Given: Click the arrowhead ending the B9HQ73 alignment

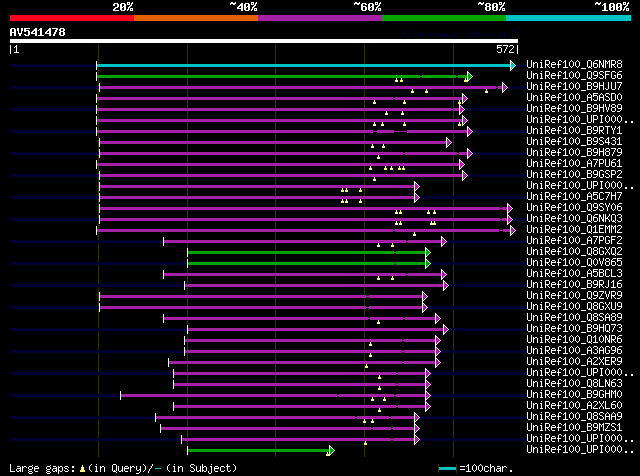Looking at the screenshot, I should (446, 329).
